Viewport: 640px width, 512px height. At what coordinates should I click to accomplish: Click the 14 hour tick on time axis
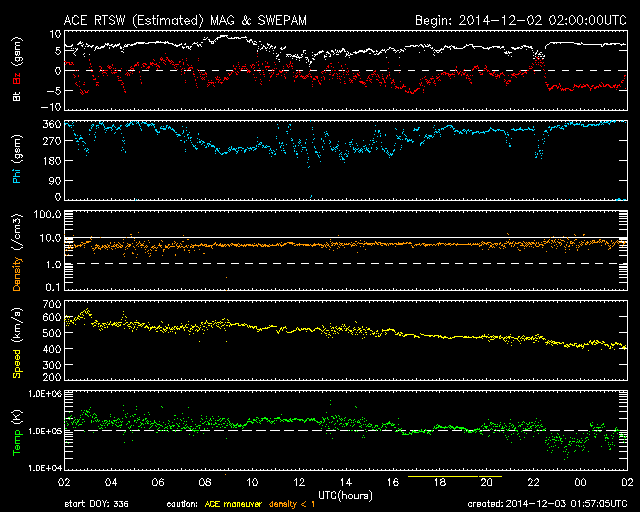(x=346, y=481)
